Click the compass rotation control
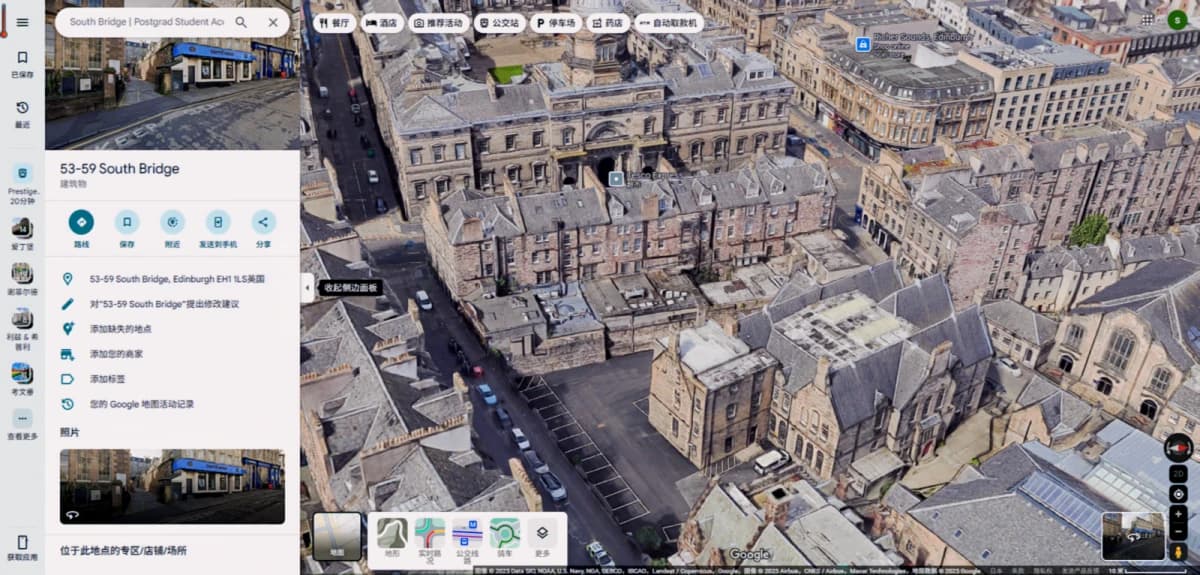The height and width of the screenshot is (575, 1200). tap(1179, 448)
